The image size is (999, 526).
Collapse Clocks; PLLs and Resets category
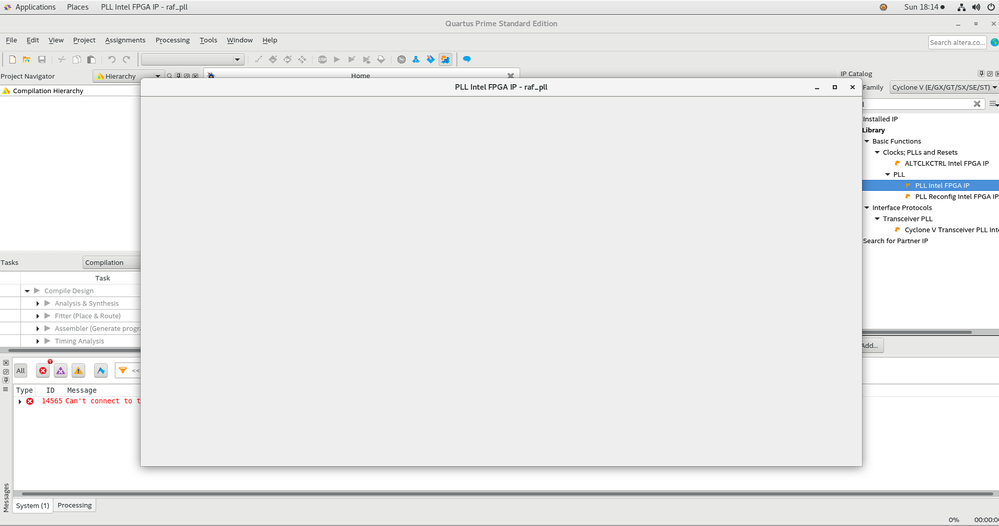tap(877, 152)
